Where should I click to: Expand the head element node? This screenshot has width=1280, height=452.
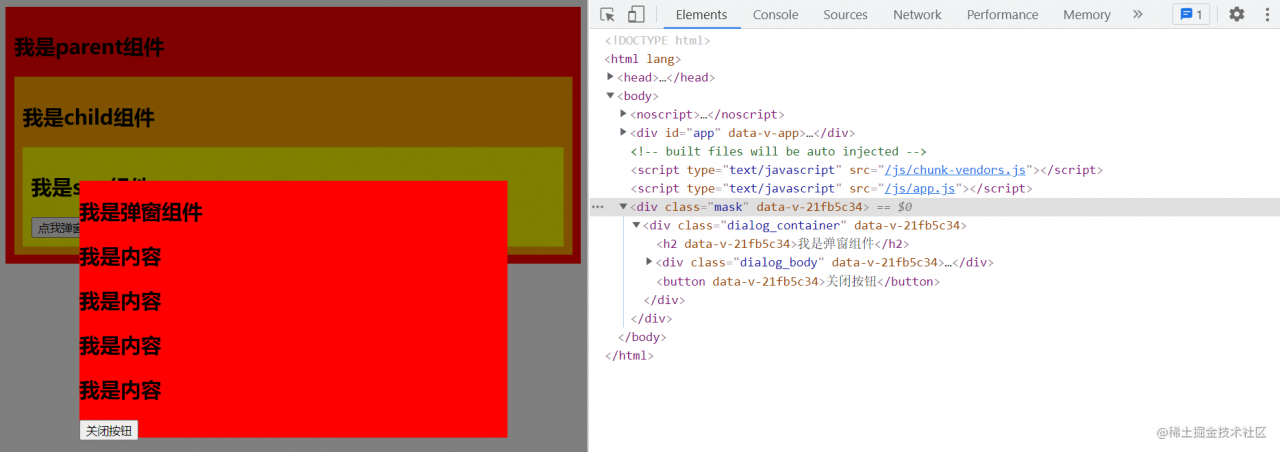click(611, 77)
